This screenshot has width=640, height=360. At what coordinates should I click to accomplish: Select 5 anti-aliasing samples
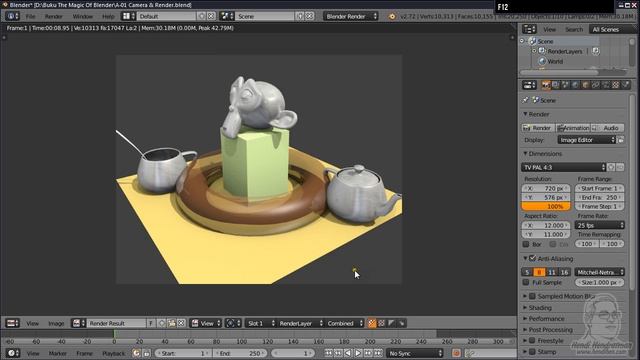[x=527, y=272]
